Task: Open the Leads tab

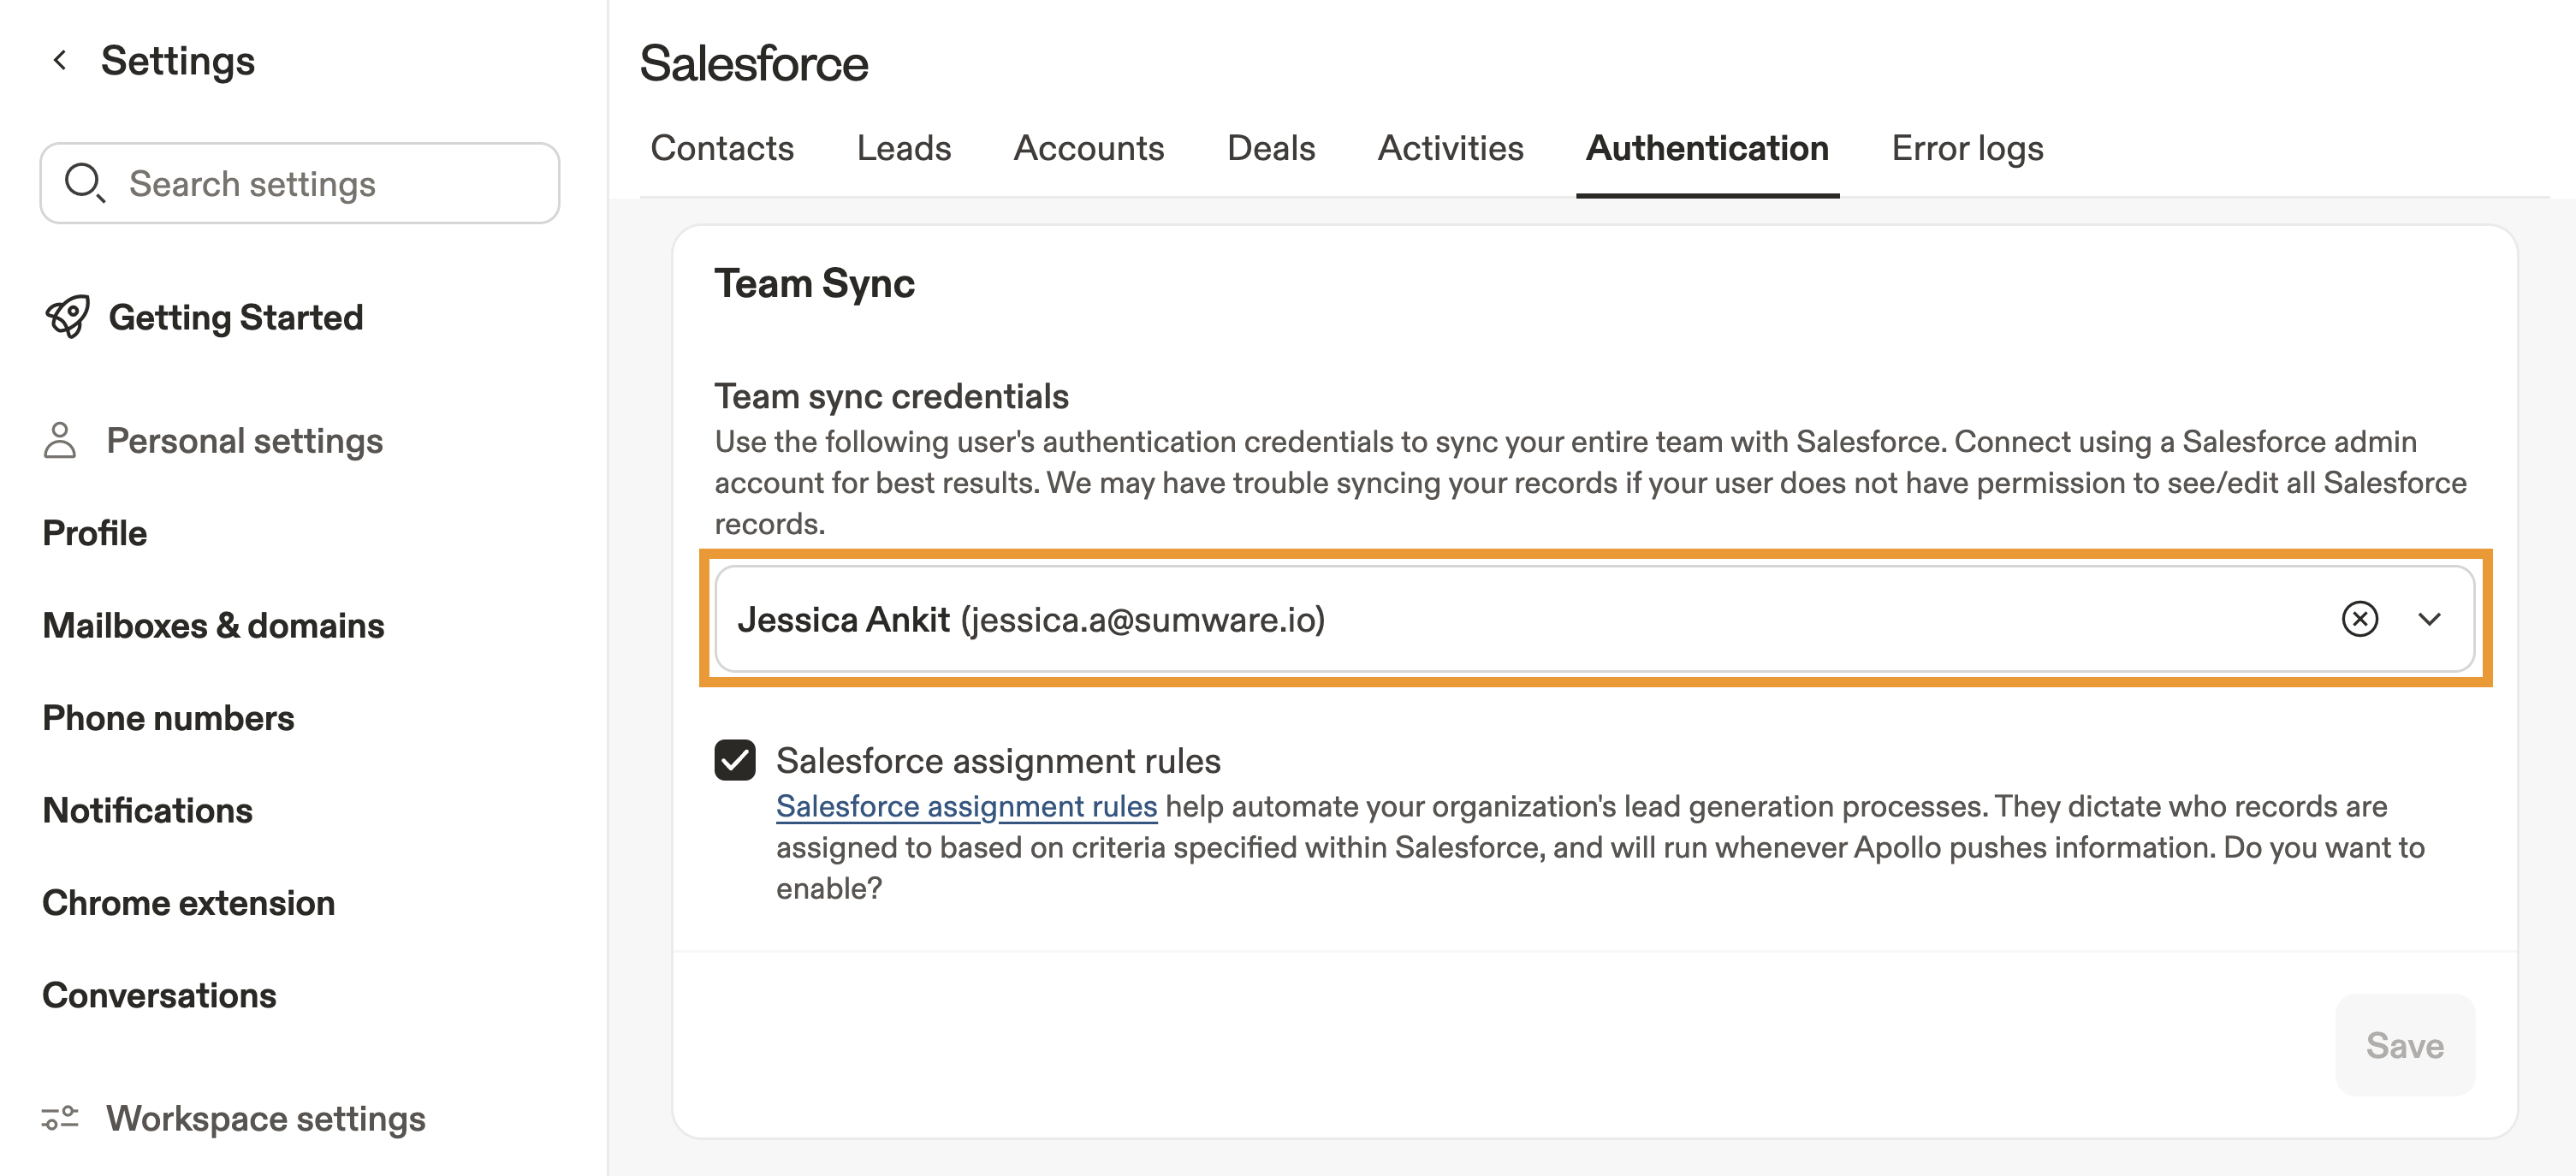Action: (903, 148)
